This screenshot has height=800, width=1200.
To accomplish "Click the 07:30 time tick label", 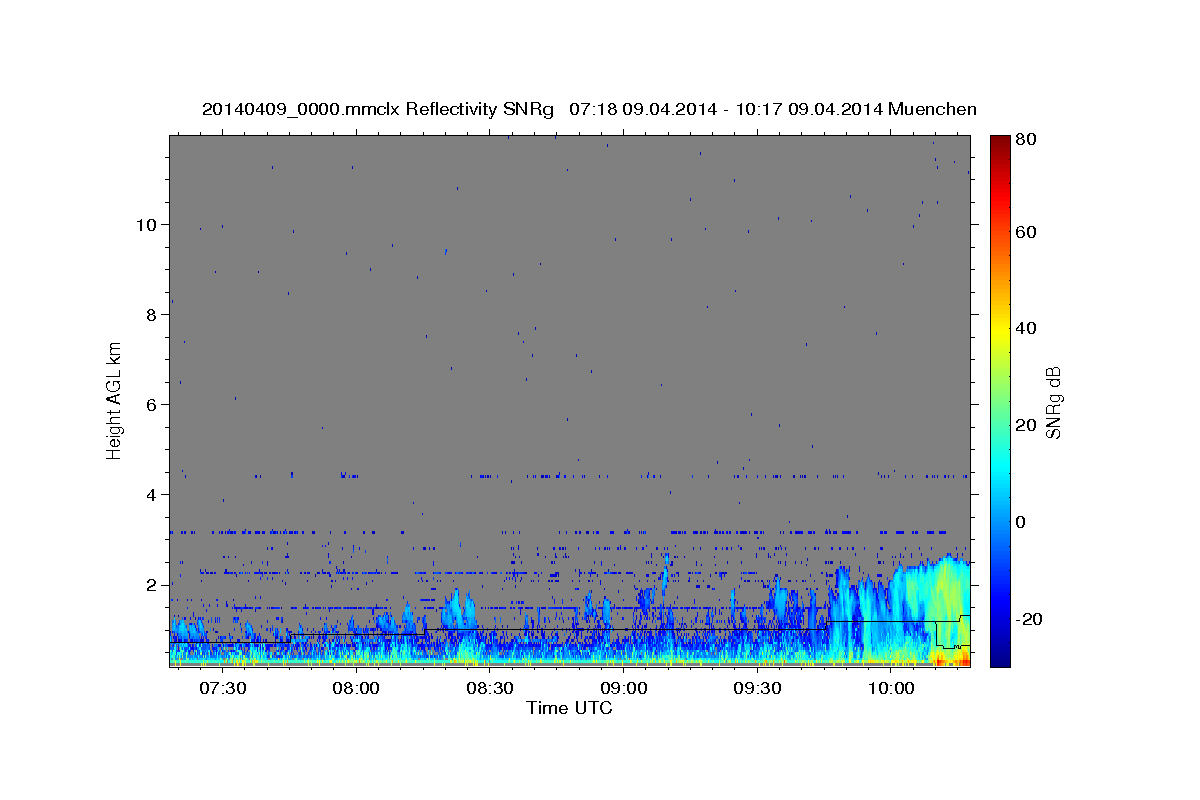I will [223, 688].
